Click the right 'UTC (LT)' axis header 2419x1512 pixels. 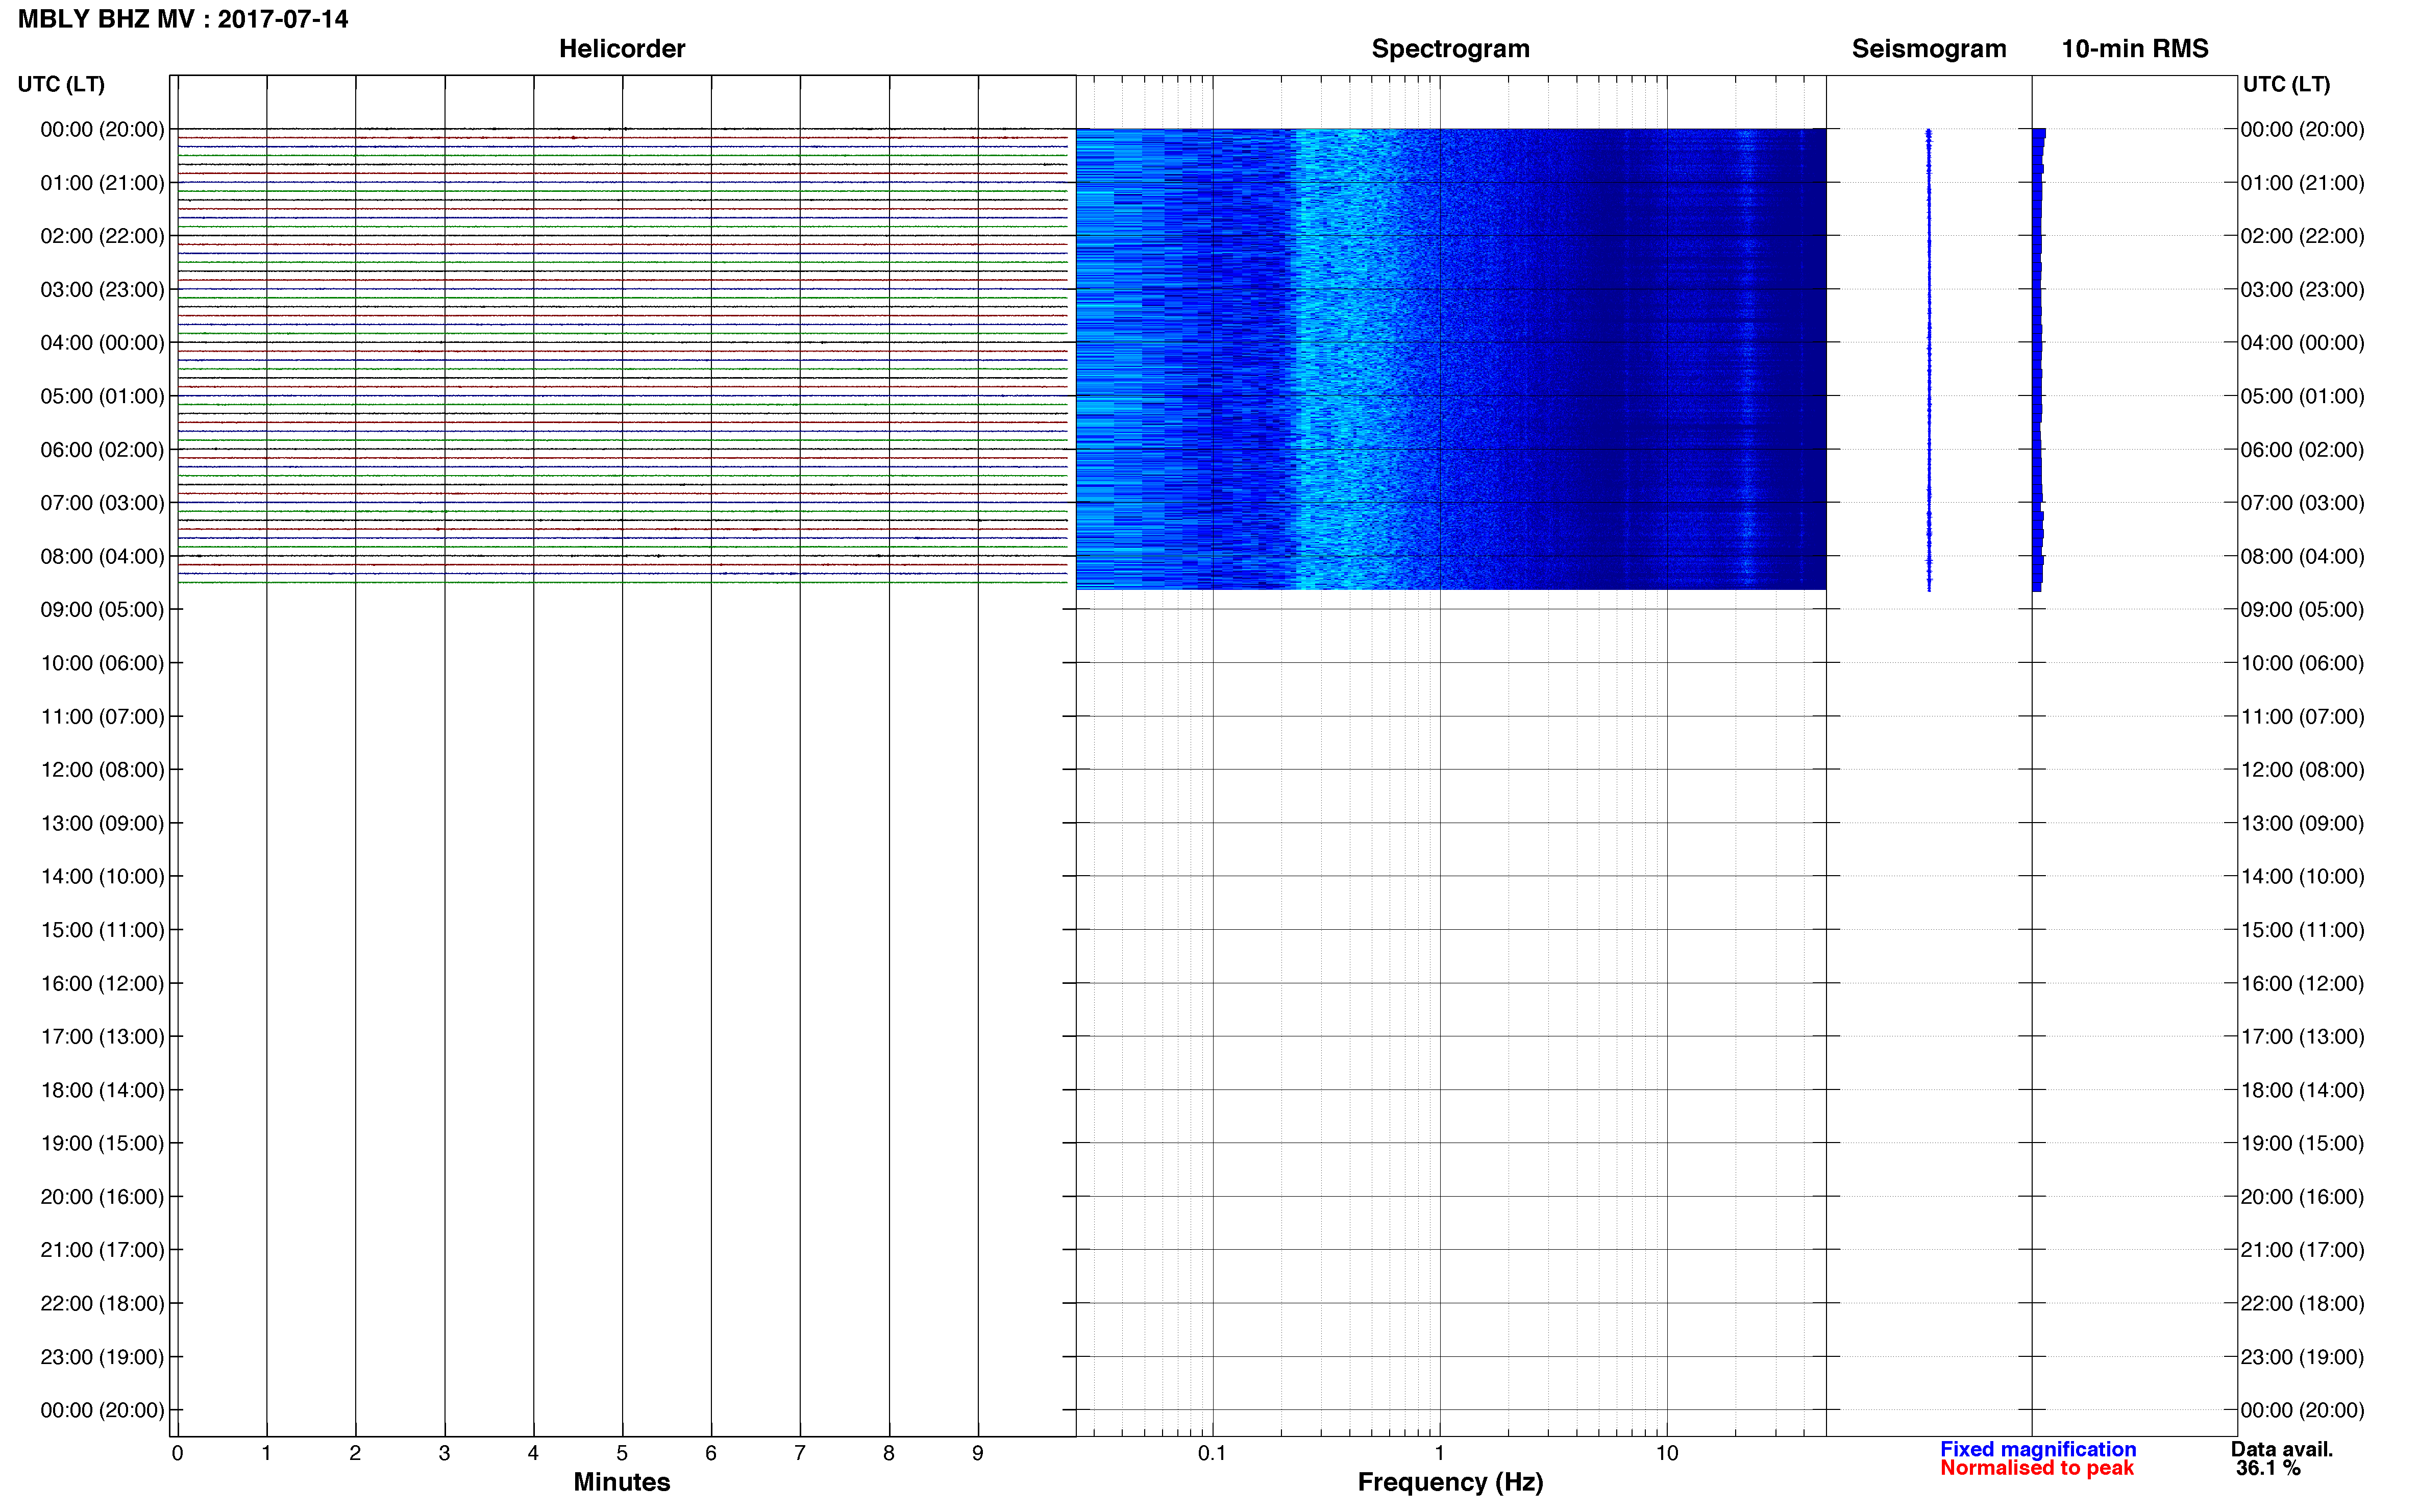point(2286,84)
